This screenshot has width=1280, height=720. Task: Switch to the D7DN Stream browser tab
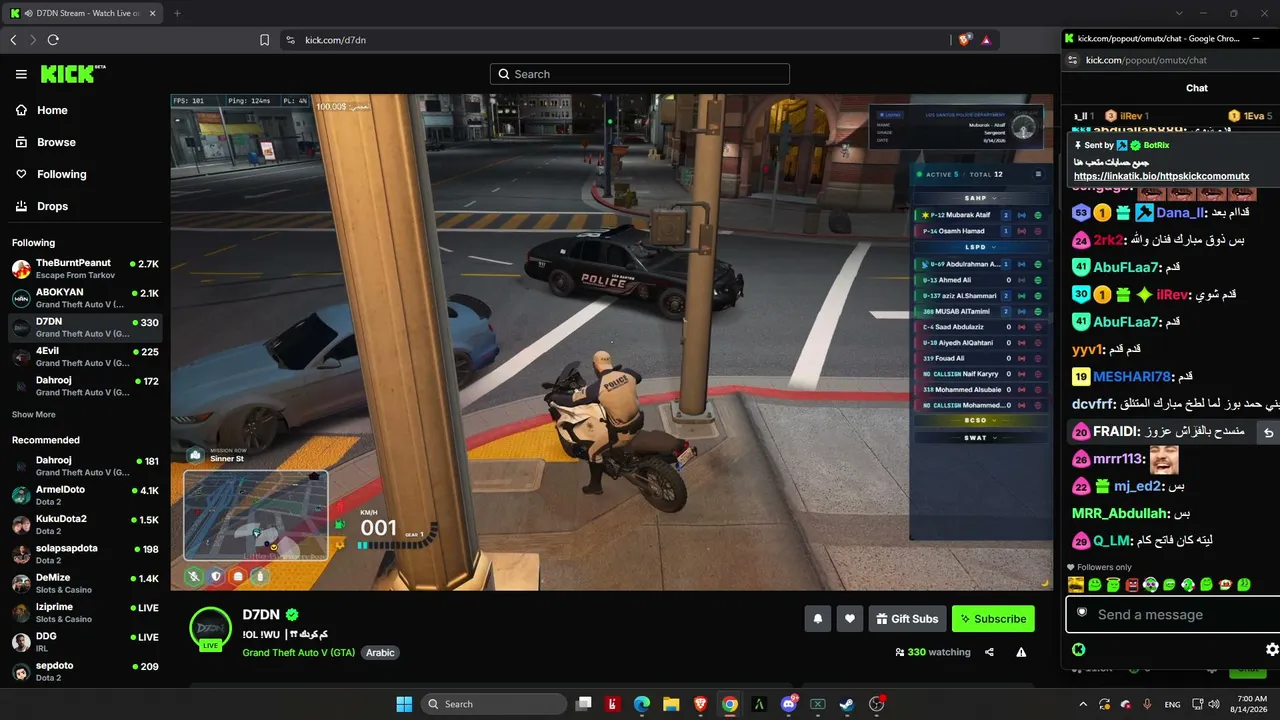[x=82, y=13]
